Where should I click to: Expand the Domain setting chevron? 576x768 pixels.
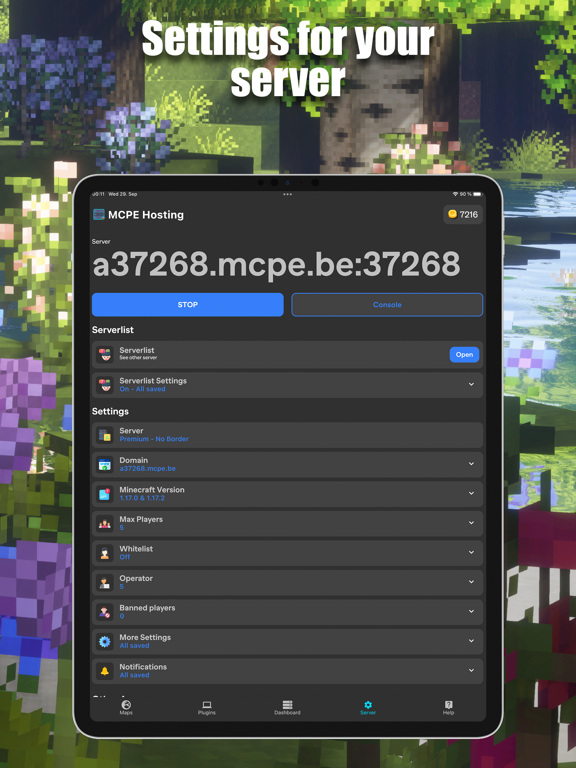pyautogui.click(x=471, y=464)
